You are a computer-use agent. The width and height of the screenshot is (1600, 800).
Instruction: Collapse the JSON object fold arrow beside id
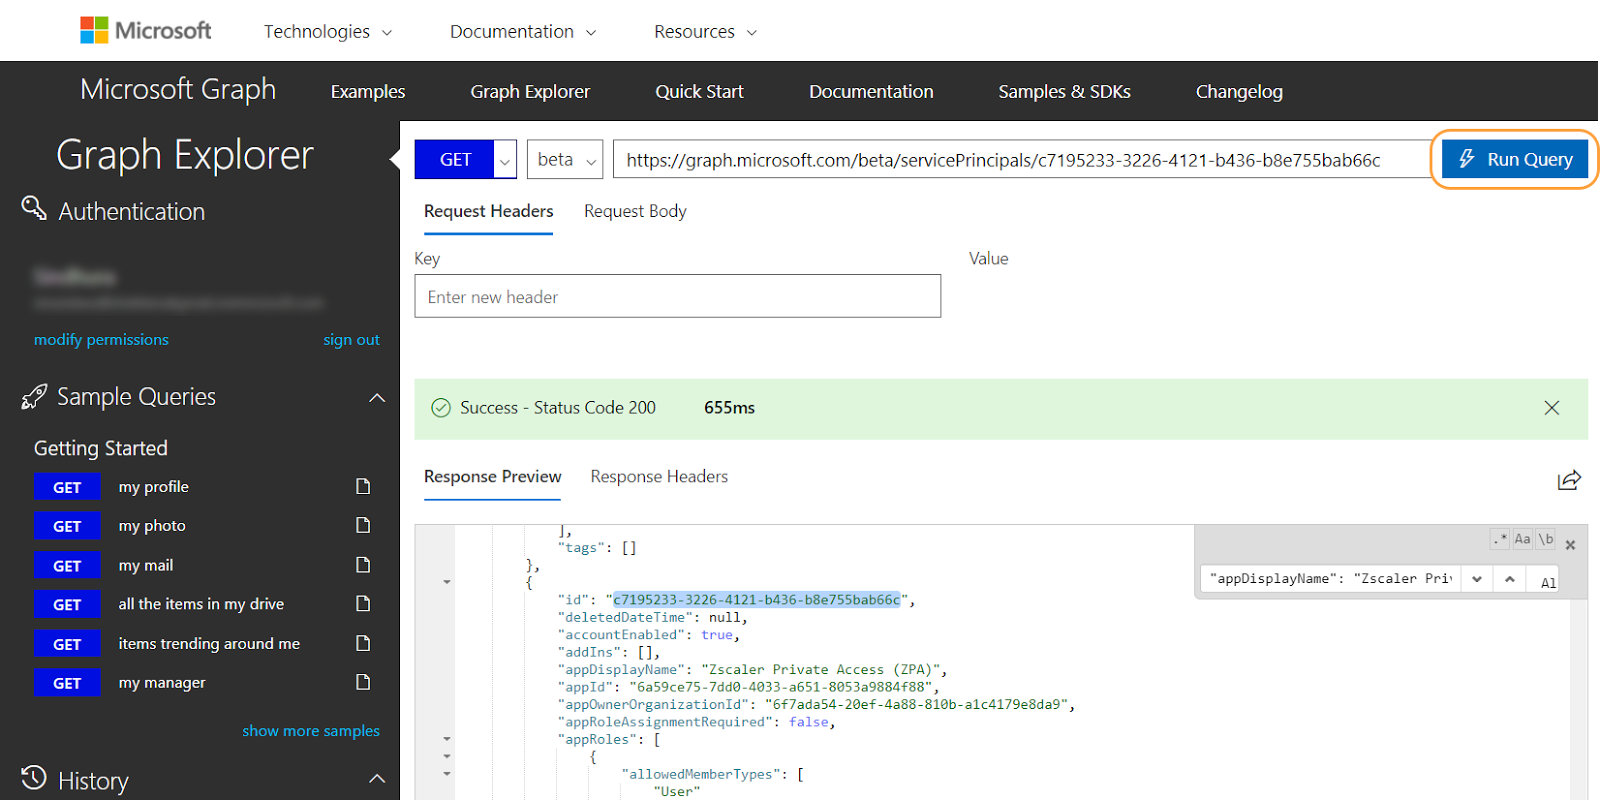click(x=447, y=582)
